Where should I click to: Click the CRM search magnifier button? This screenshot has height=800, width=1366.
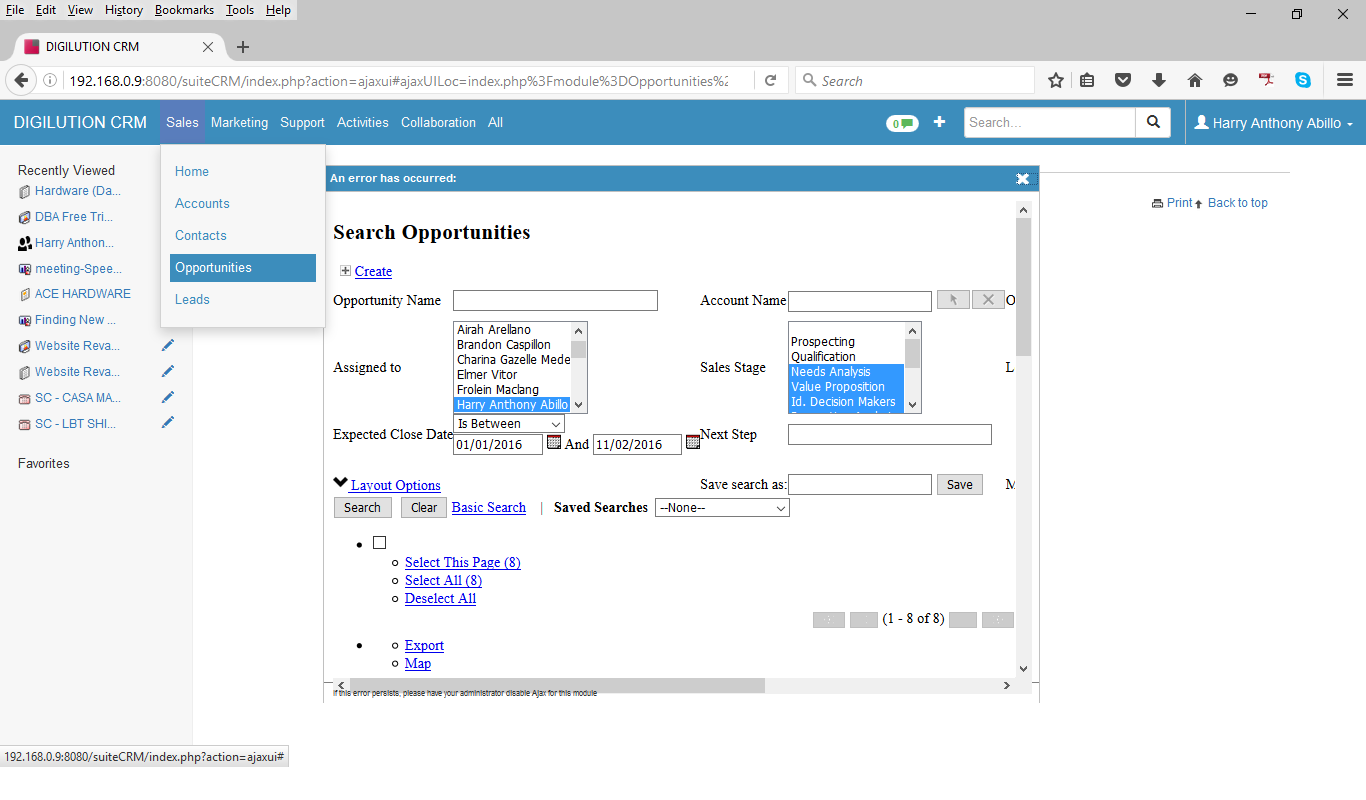point(1153,122)
